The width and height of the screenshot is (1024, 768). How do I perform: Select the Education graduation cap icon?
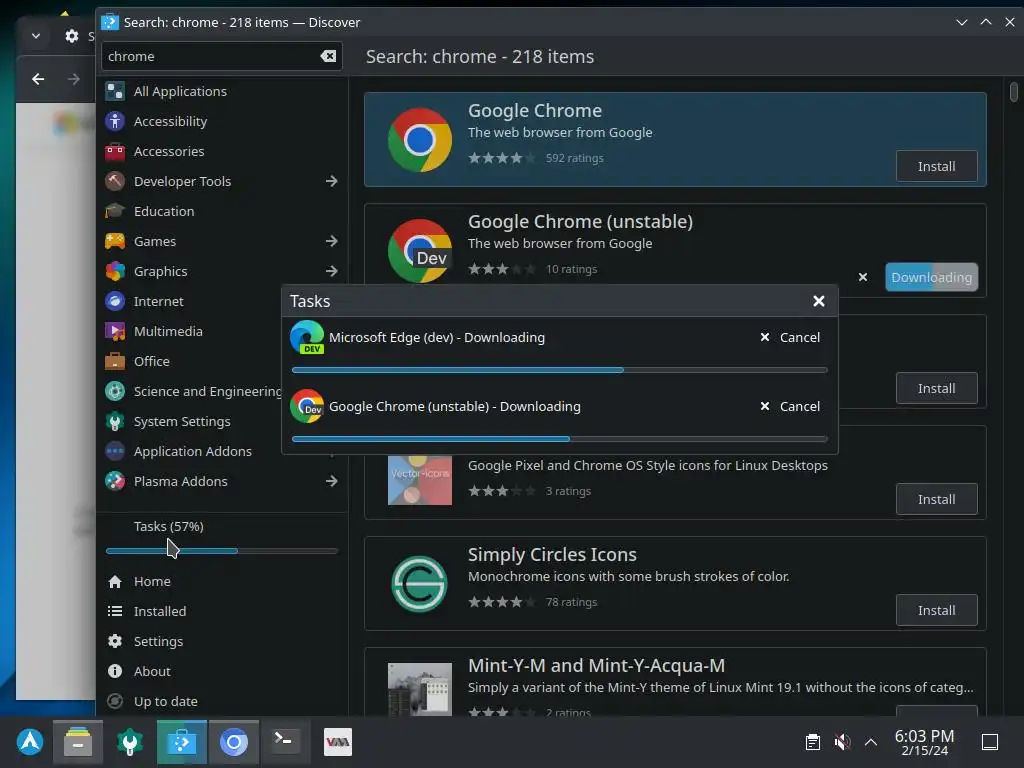pyautogui.click(x=115, y=212)
